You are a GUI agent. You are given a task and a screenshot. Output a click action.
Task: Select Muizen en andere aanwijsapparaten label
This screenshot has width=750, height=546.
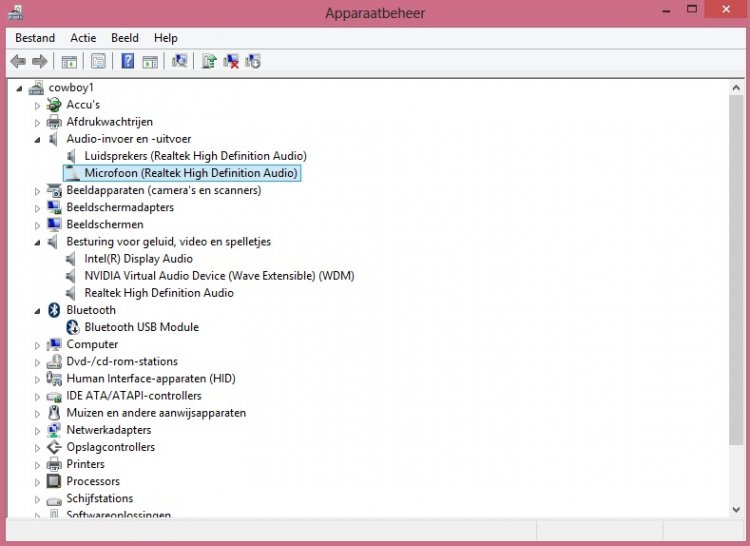click(x=156, y=413)
